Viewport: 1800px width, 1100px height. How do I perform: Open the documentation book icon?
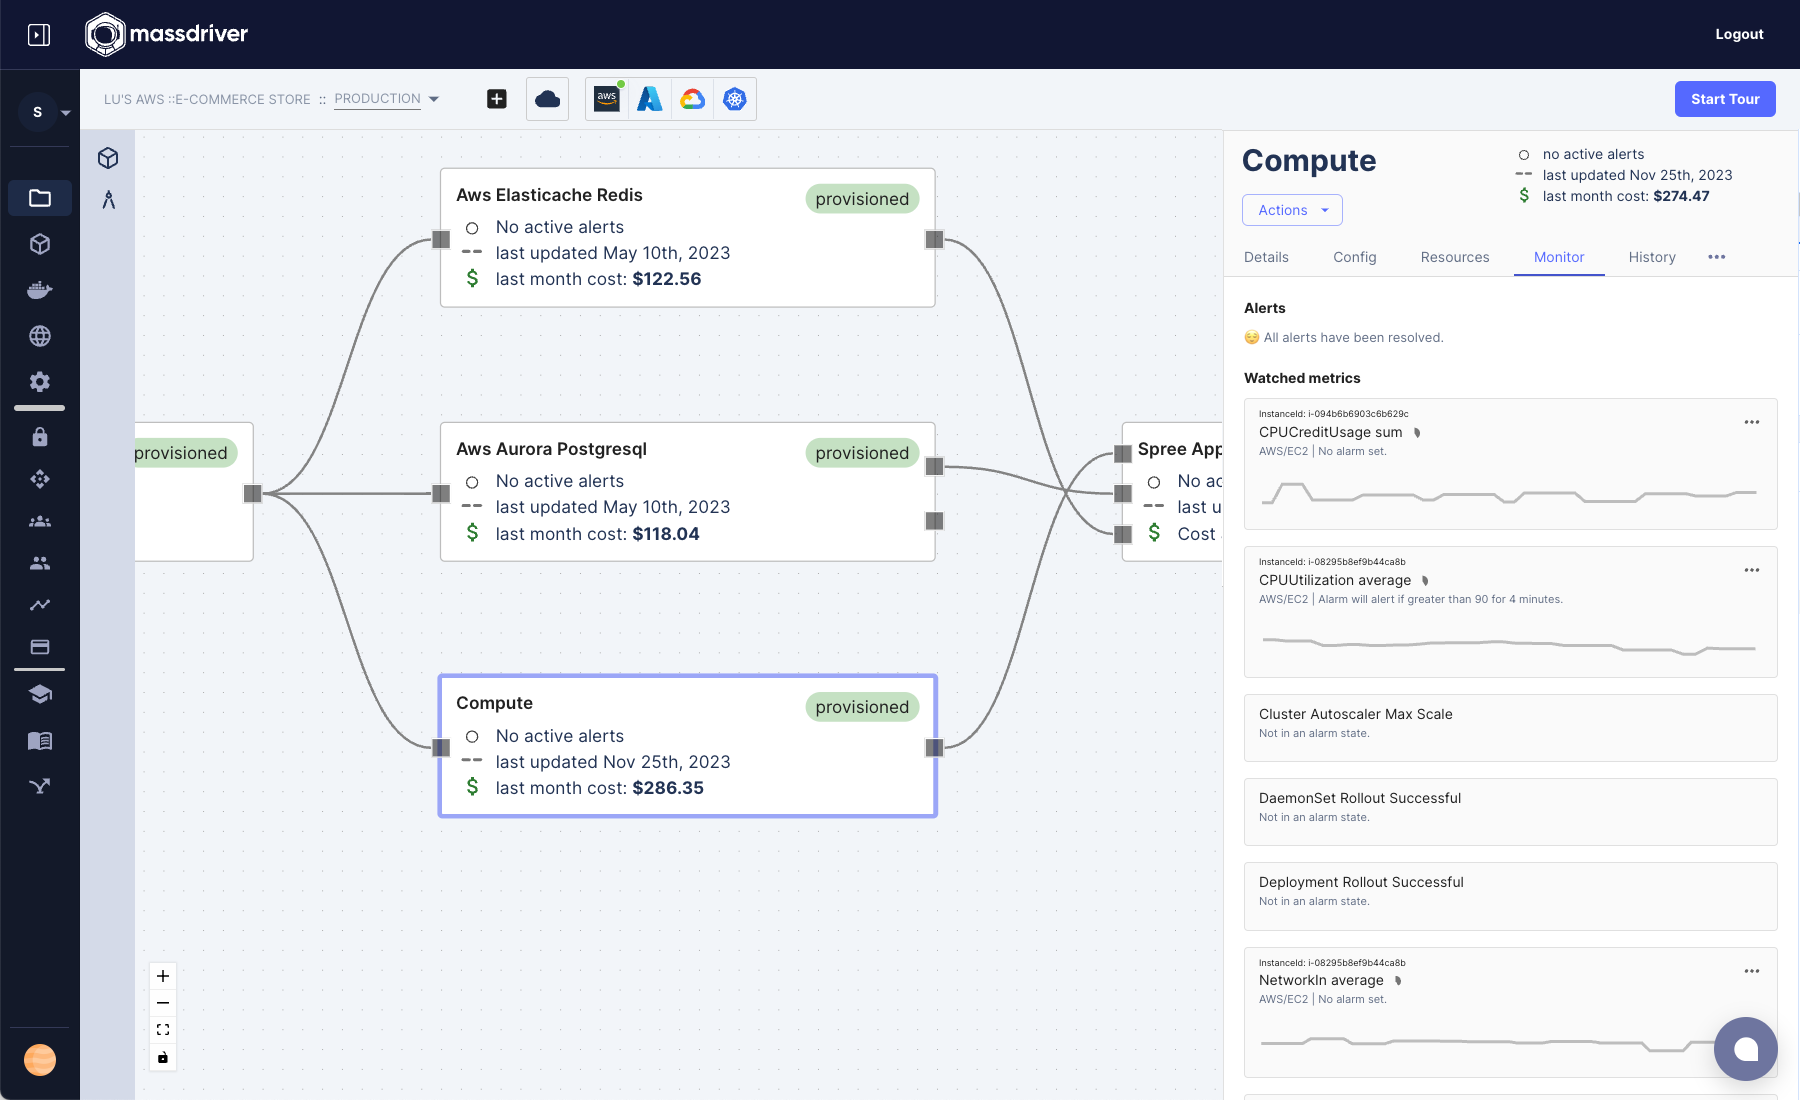coord(40,740)
